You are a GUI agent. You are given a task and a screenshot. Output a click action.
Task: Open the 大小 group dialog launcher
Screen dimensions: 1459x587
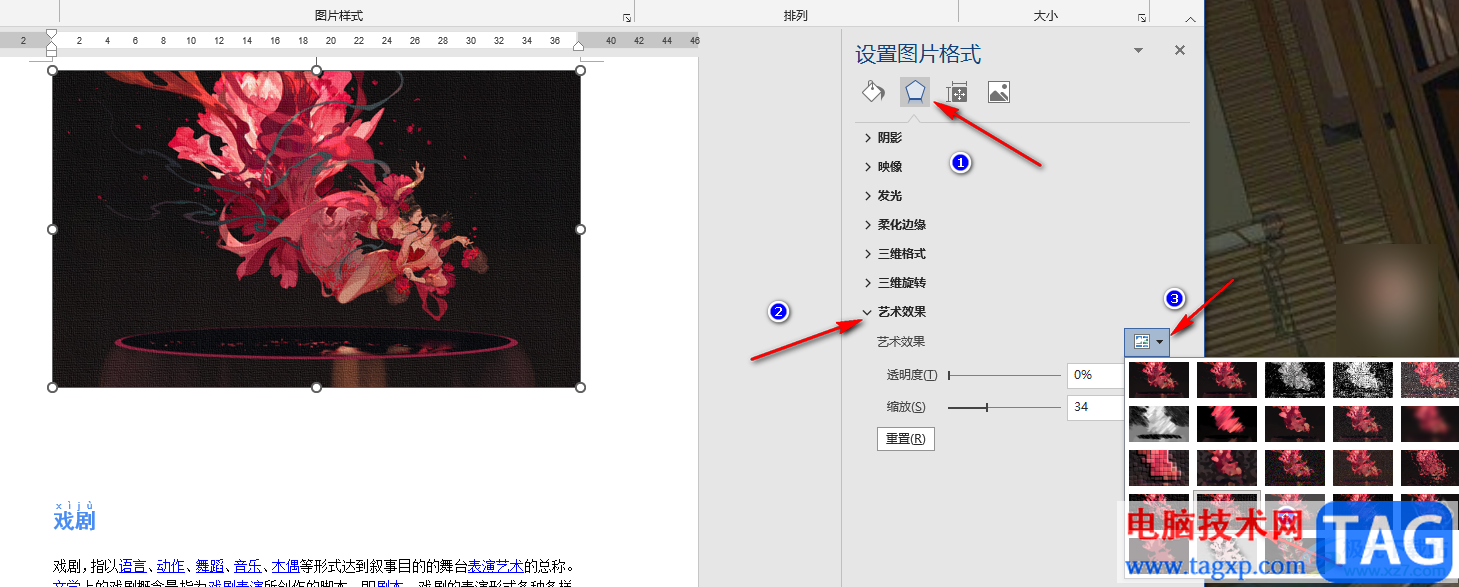tap(1141, 17)
